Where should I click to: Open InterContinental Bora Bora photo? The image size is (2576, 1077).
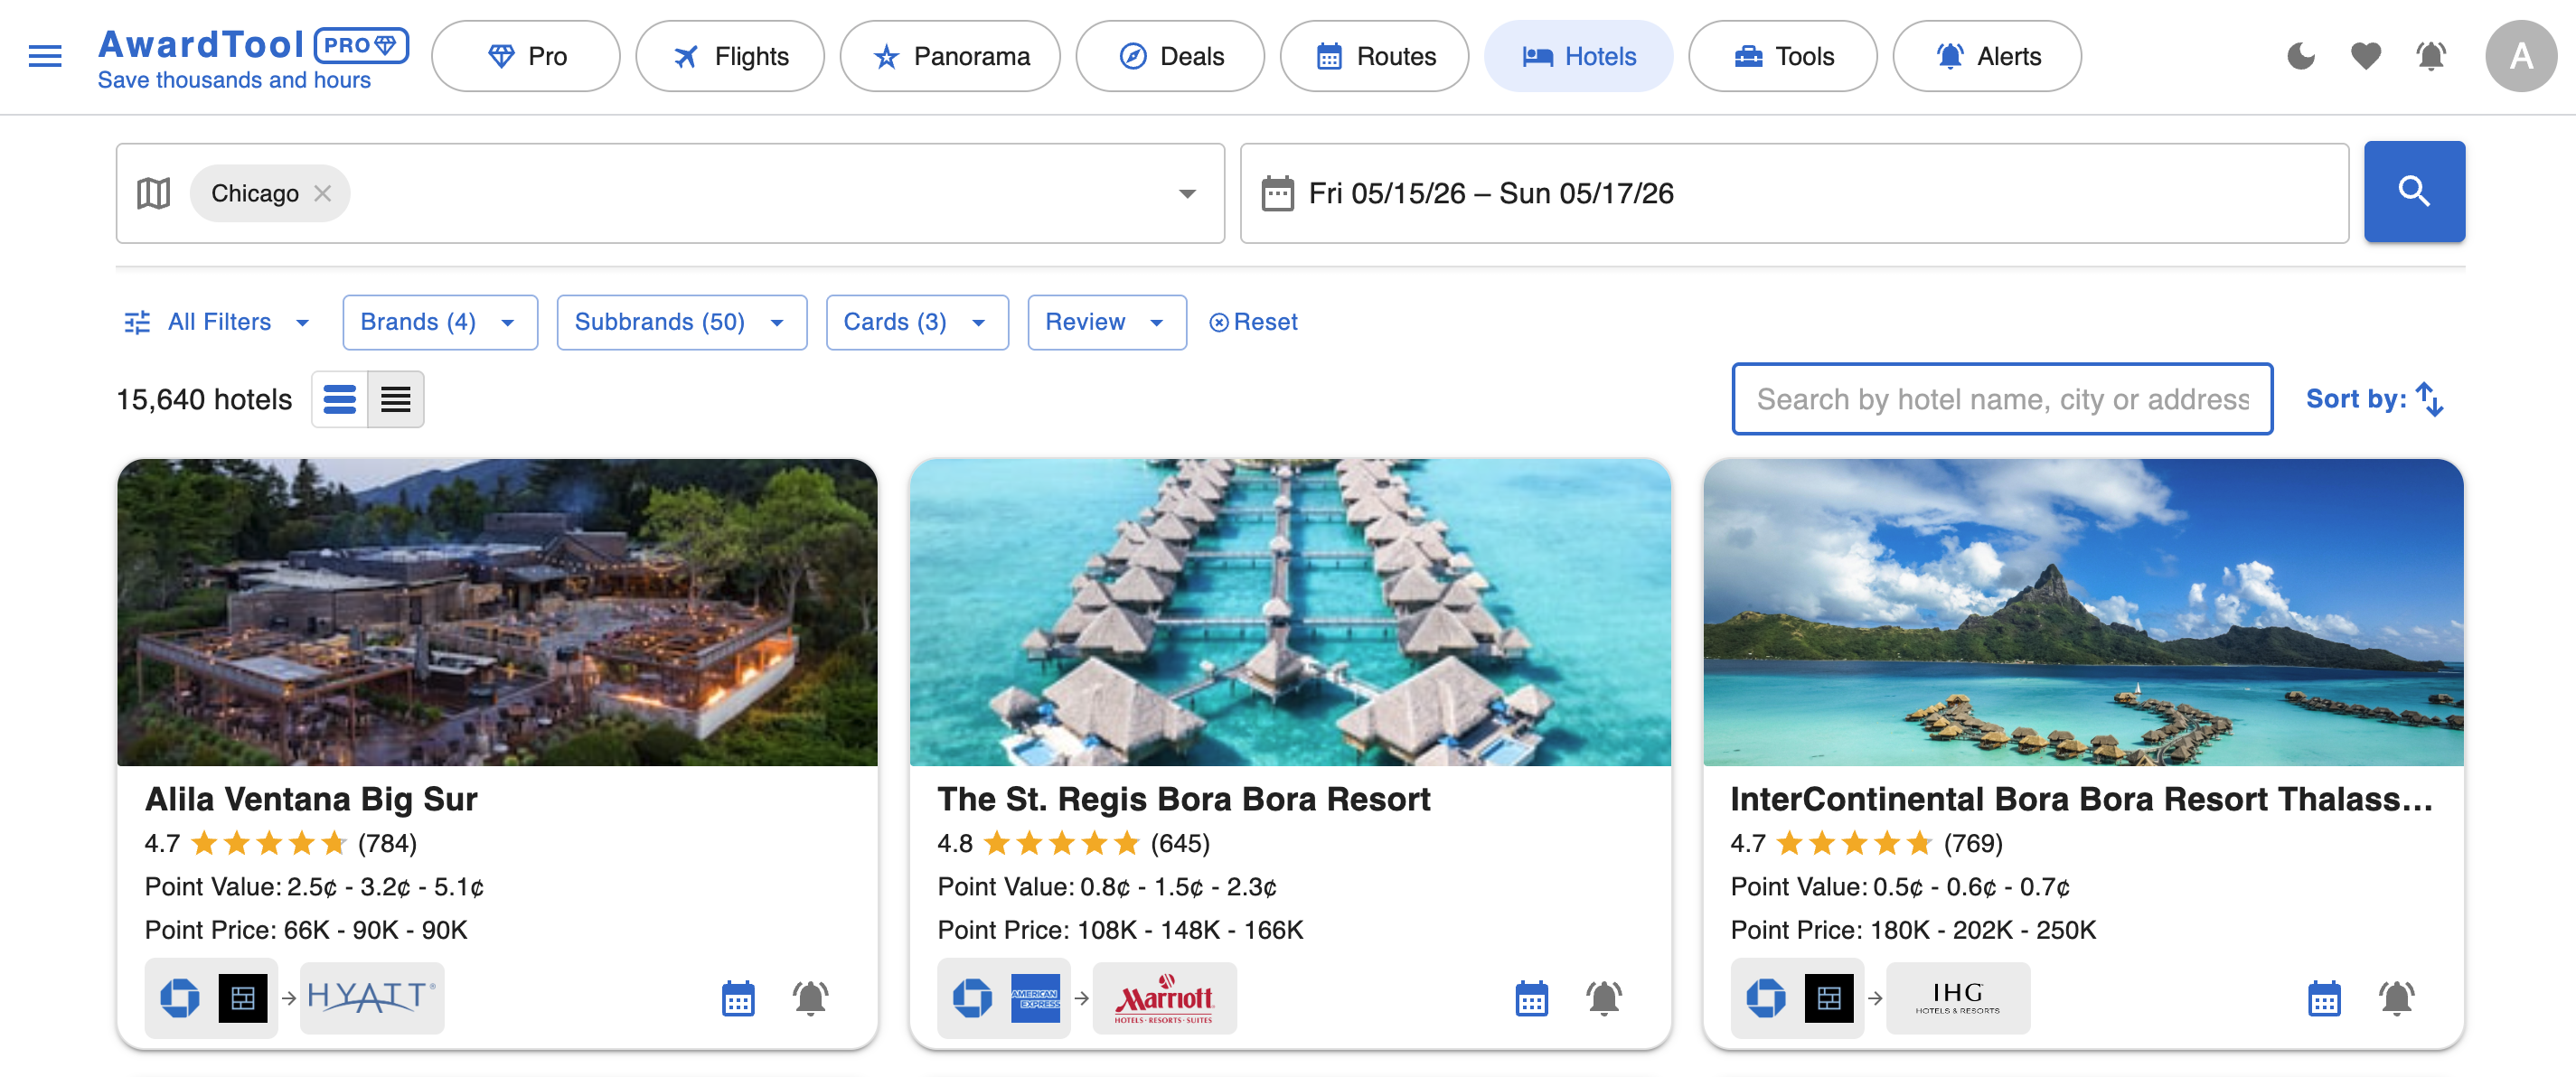click(x=2083, y=612)
